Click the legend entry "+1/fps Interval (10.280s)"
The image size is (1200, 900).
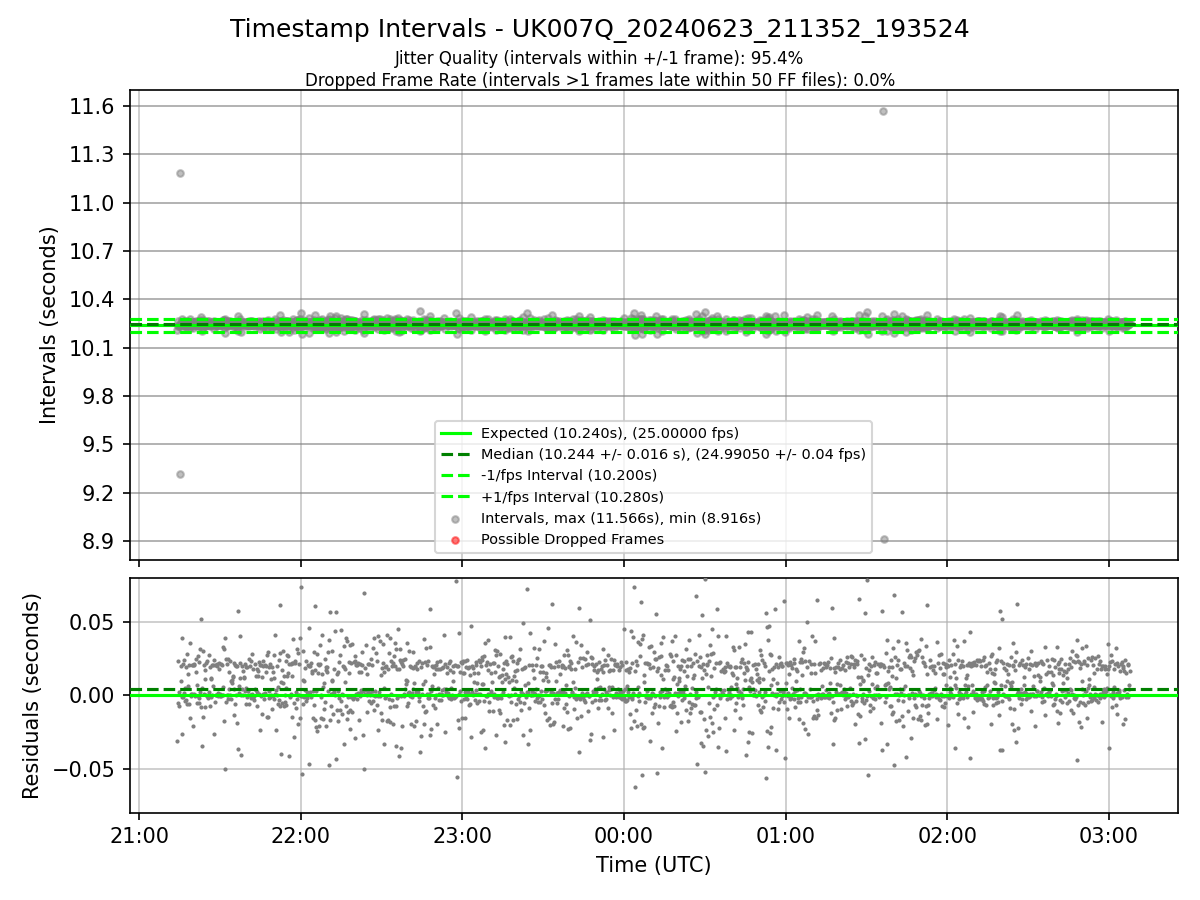pyautogui.click(x=572, y=497)
